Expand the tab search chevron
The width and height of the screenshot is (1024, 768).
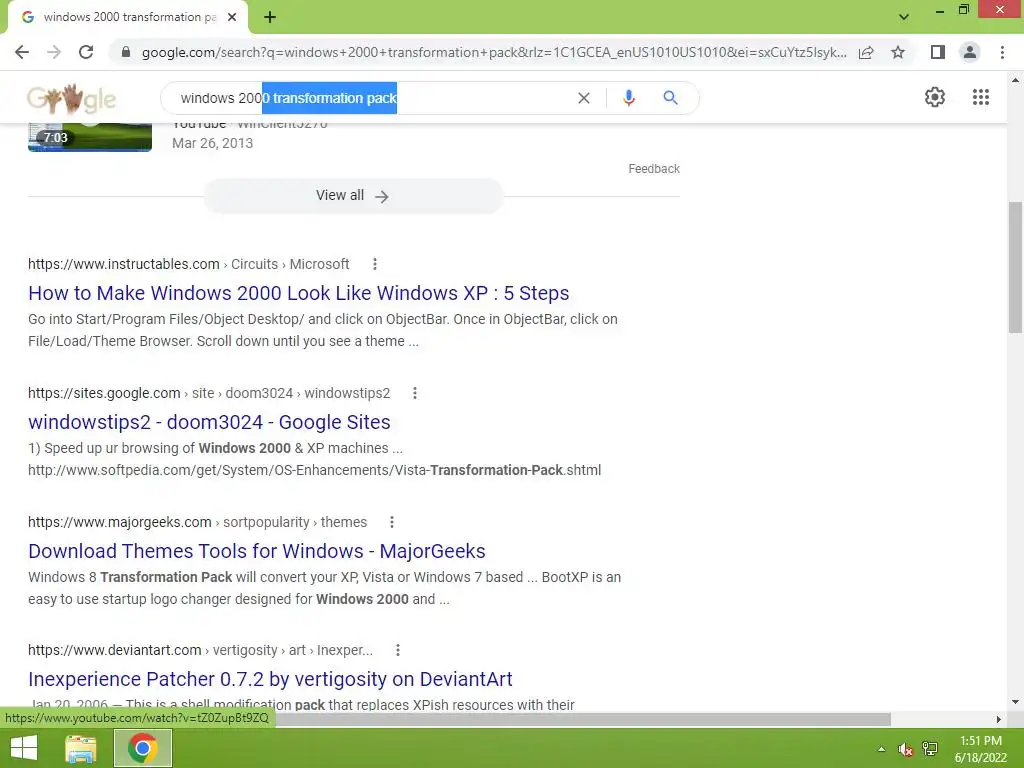(x=904, y=17)
